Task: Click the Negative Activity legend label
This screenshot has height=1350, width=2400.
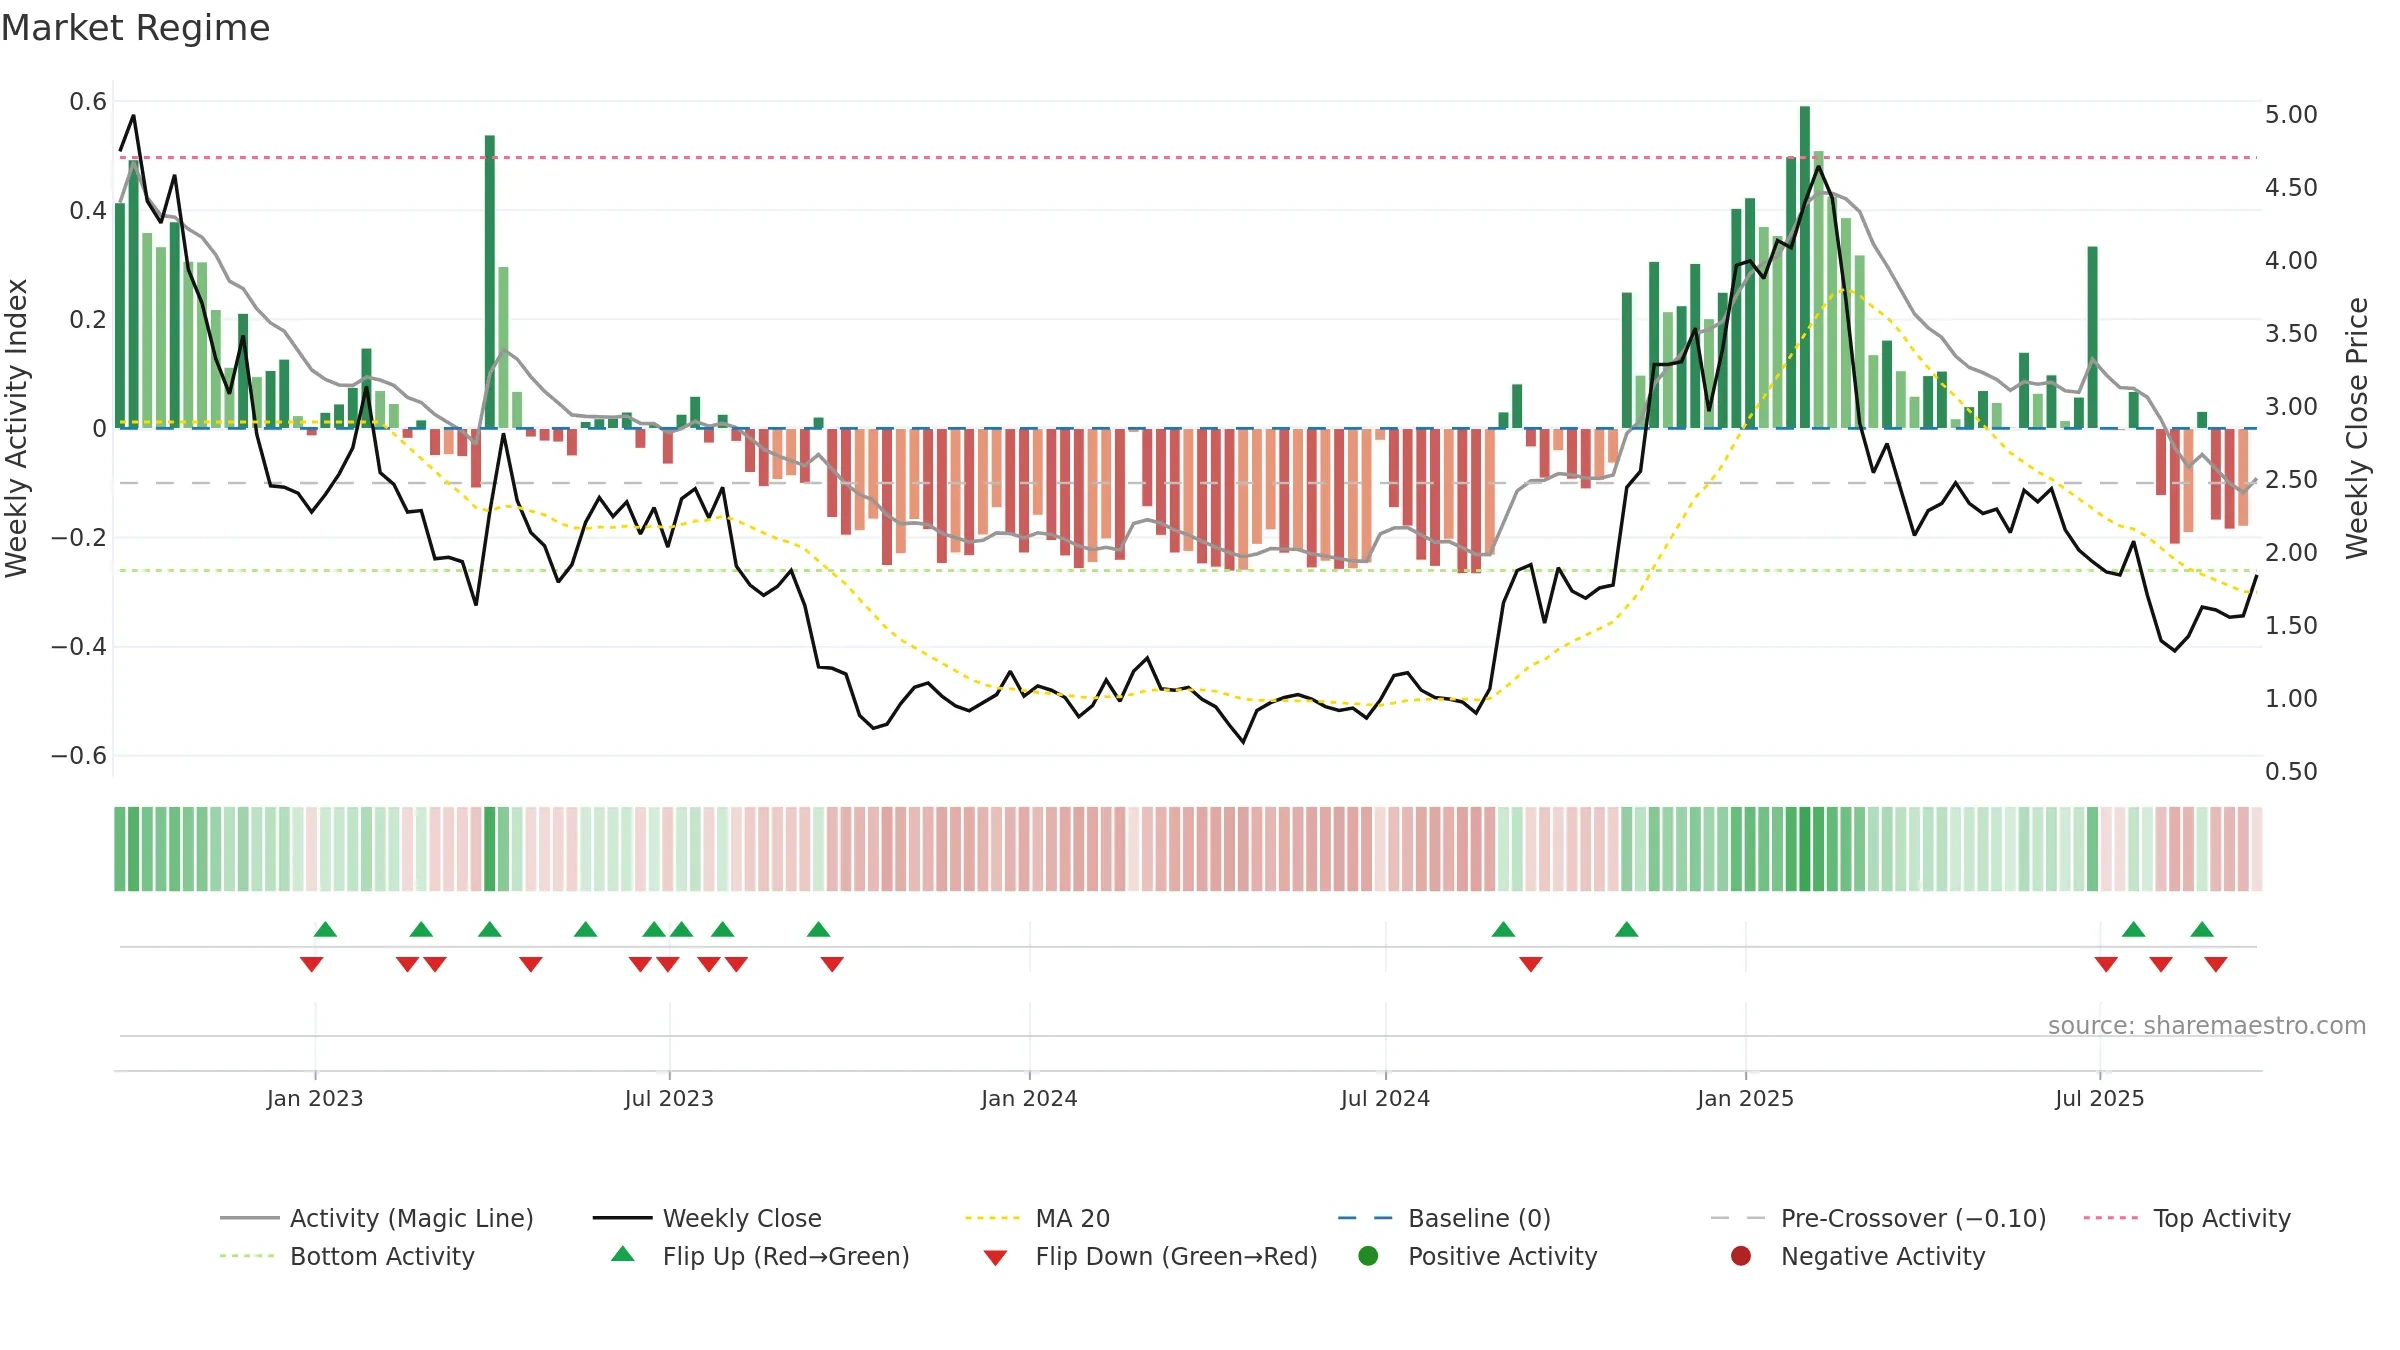Action: point(1883,1256)
